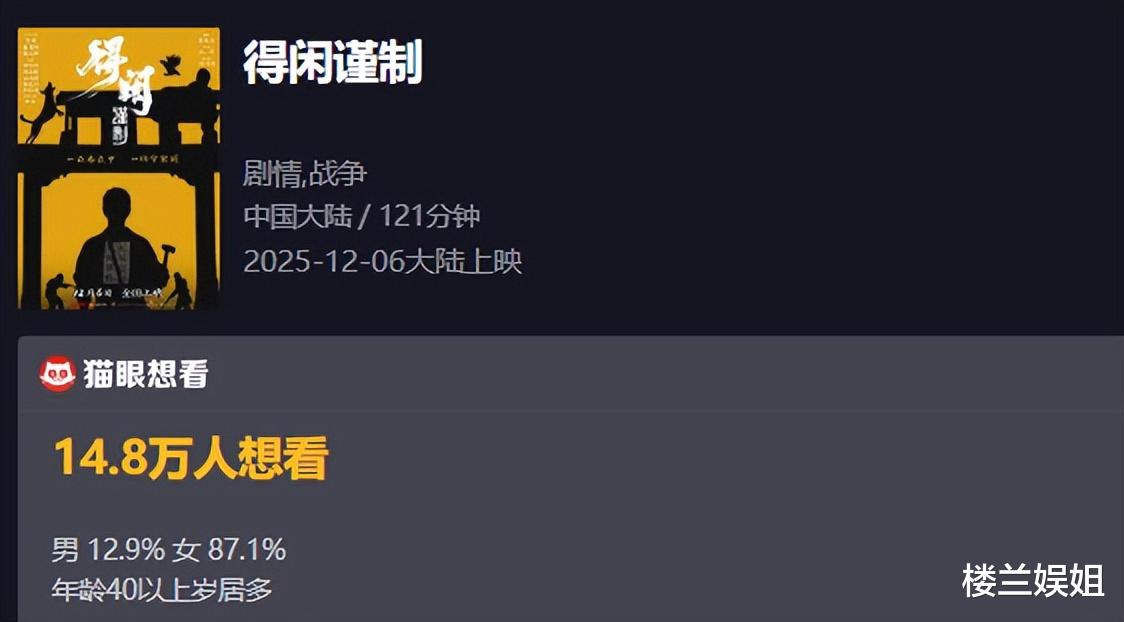This screenshot has width=1124, height=622.
Task: Click the 2025-12-06大陆上映 release date
Action: (382, 261)
